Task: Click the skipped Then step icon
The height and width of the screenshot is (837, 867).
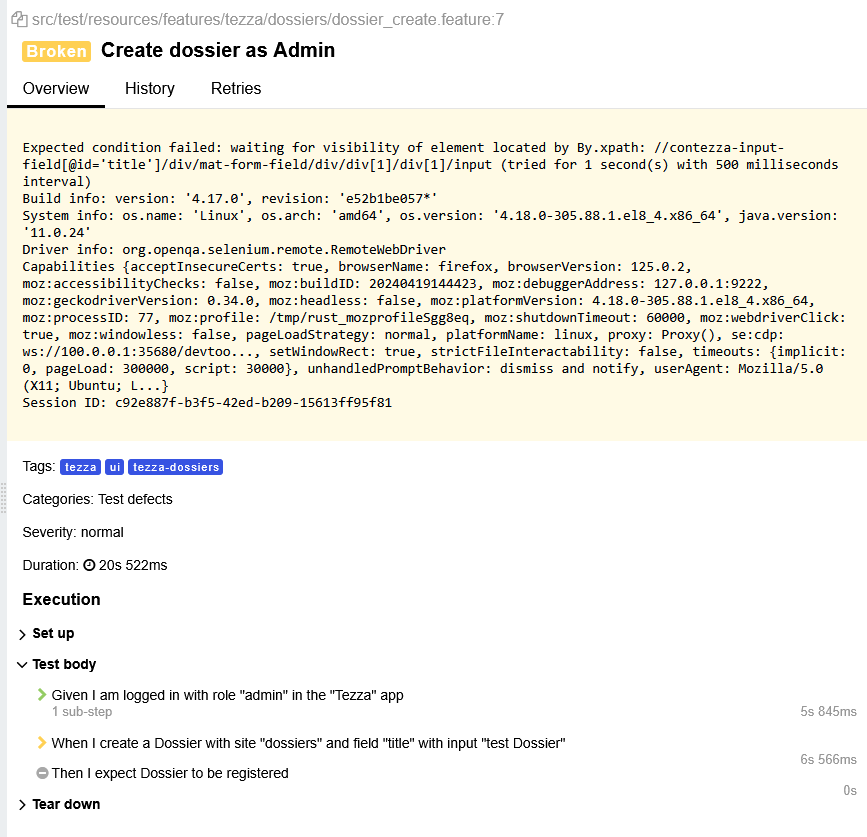Action: coord(42,773)
